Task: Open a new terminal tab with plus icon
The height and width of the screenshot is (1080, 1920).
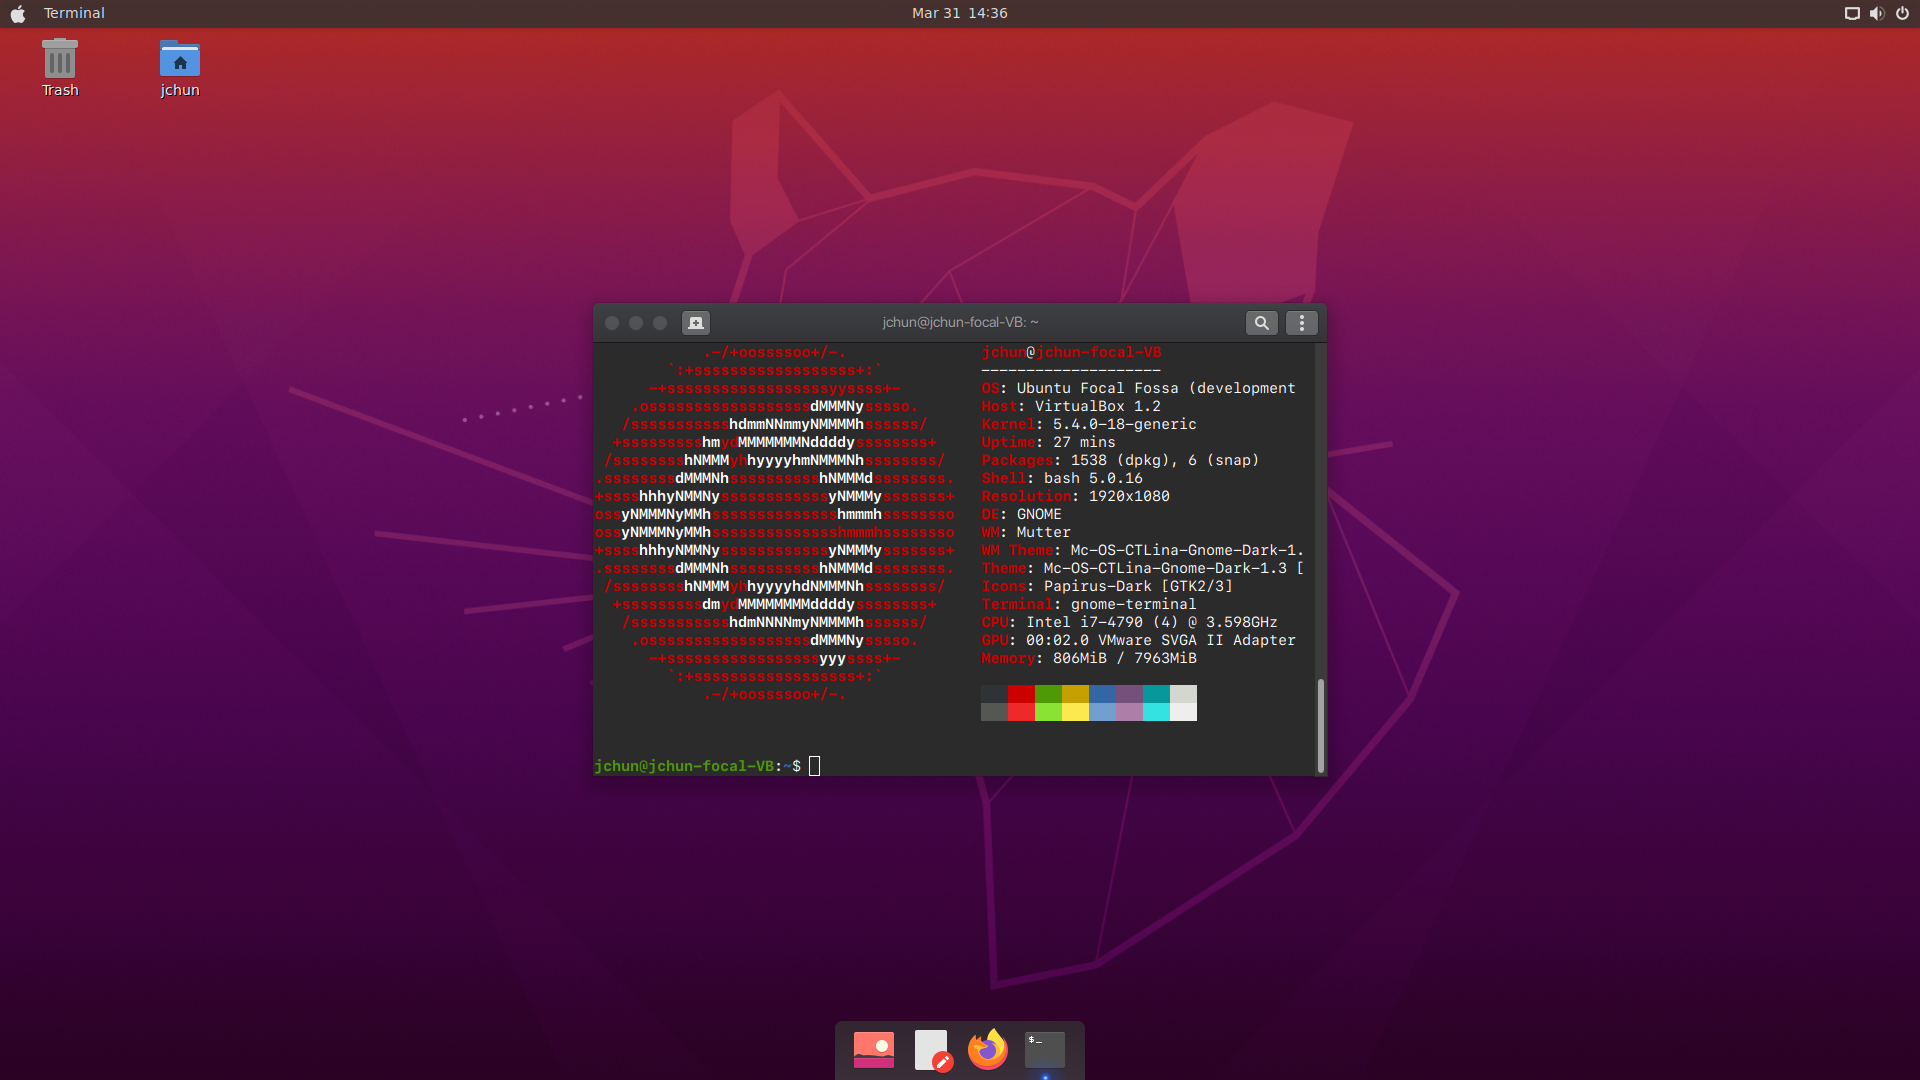Action: click(x=696, y=323)
